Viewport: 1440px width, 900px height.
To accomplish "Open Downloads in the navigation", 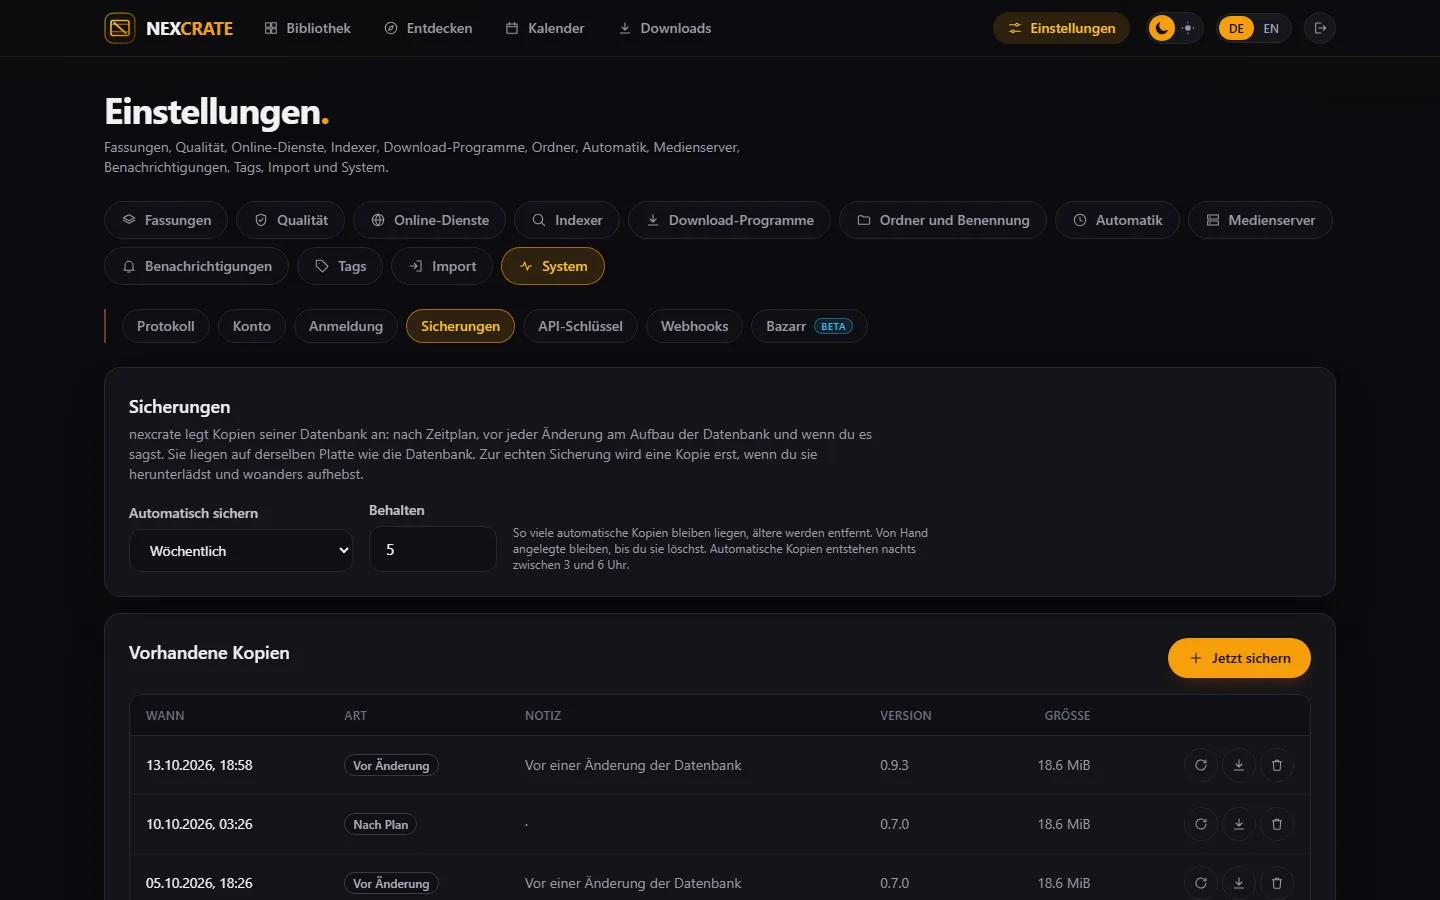I will pyautogui.click(x=665, y=28).
